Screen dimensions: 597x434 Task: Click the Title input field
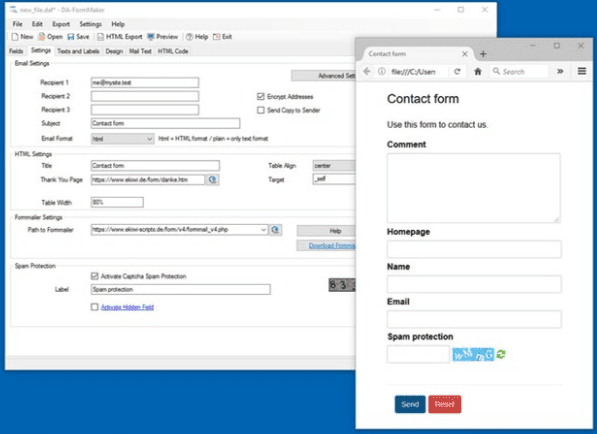point(155,166)
